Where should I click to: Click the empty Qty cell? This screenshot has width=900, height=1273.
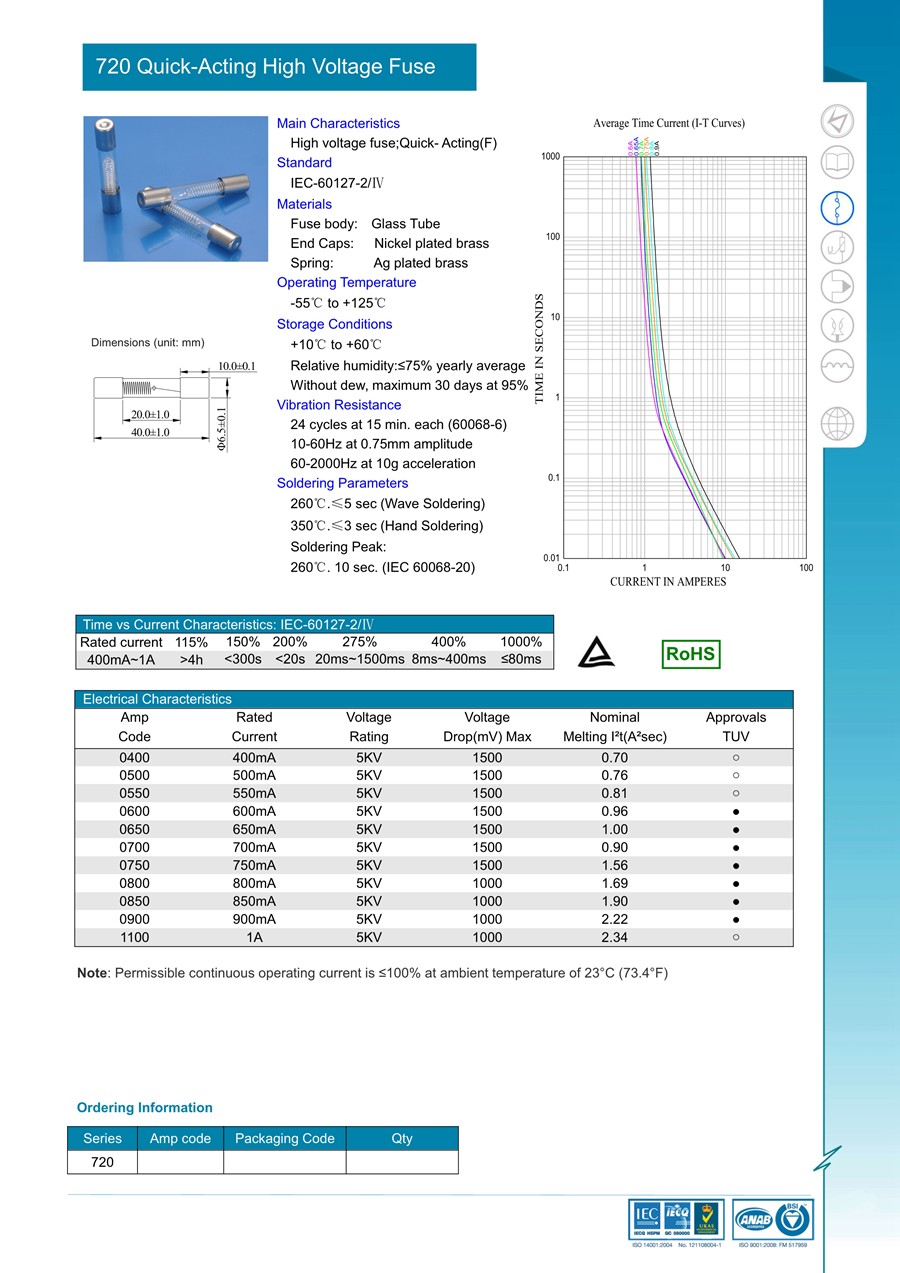tap(402, 1162)
